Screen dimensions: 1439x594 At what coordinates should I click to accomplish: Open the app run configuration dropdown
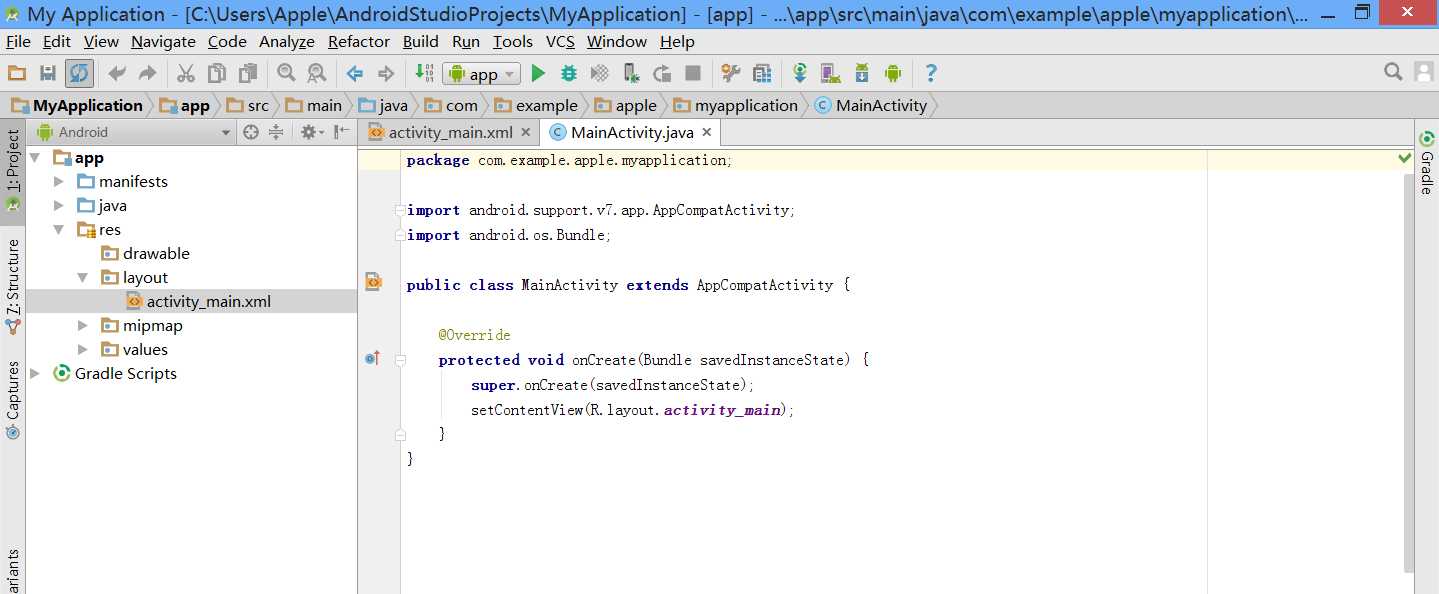point(482,74)
